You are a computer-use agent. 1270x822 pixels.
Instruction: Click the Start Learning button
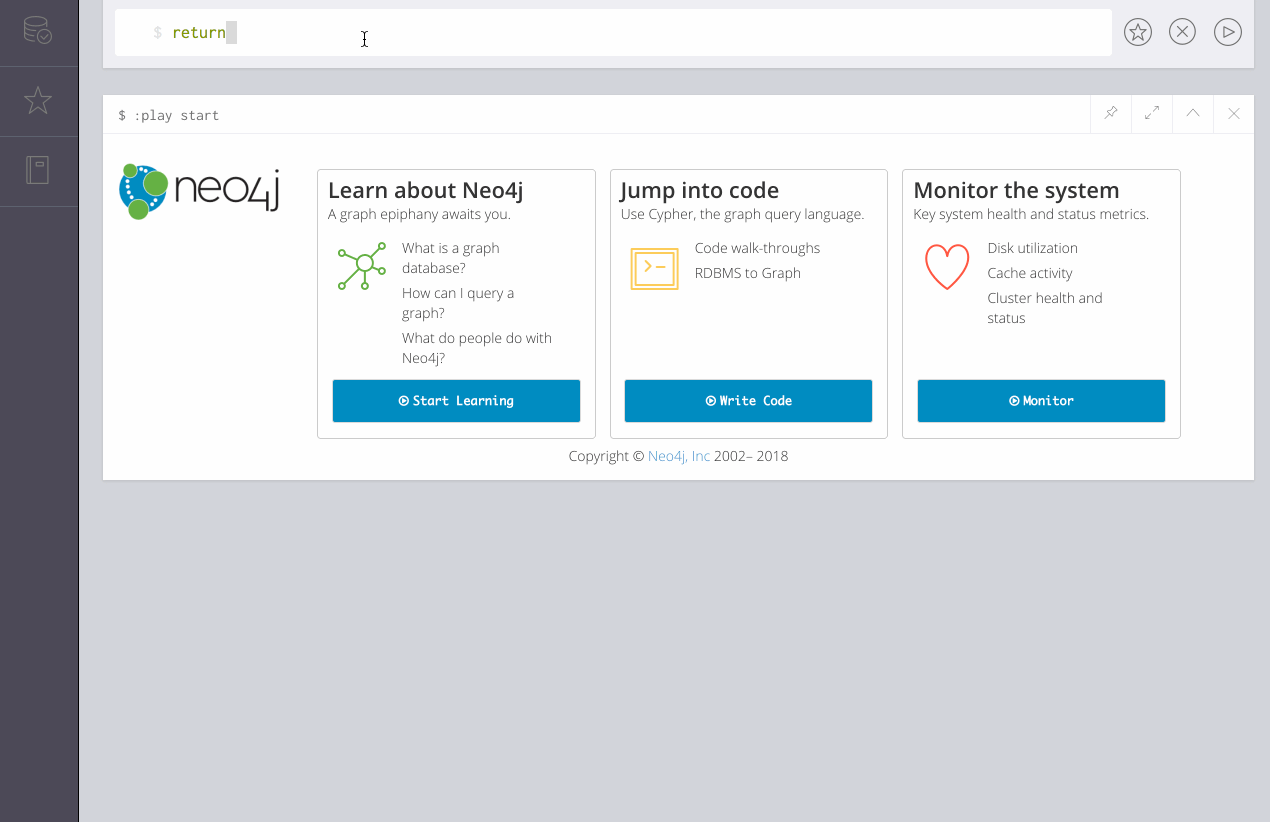[456, 401]
